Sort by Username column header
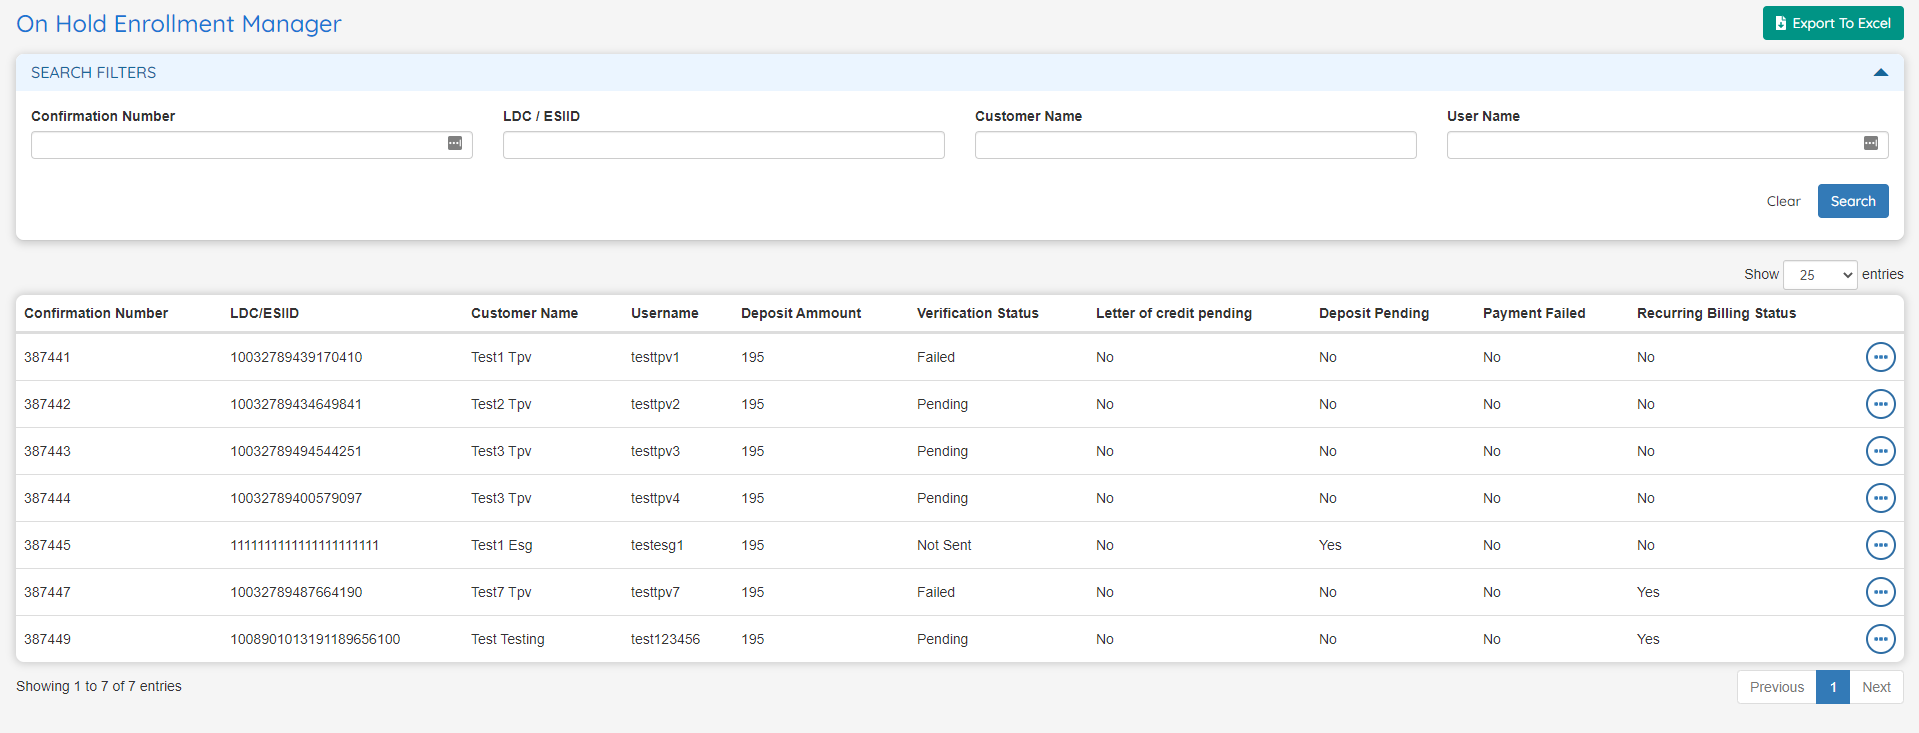 pos(664,313)
